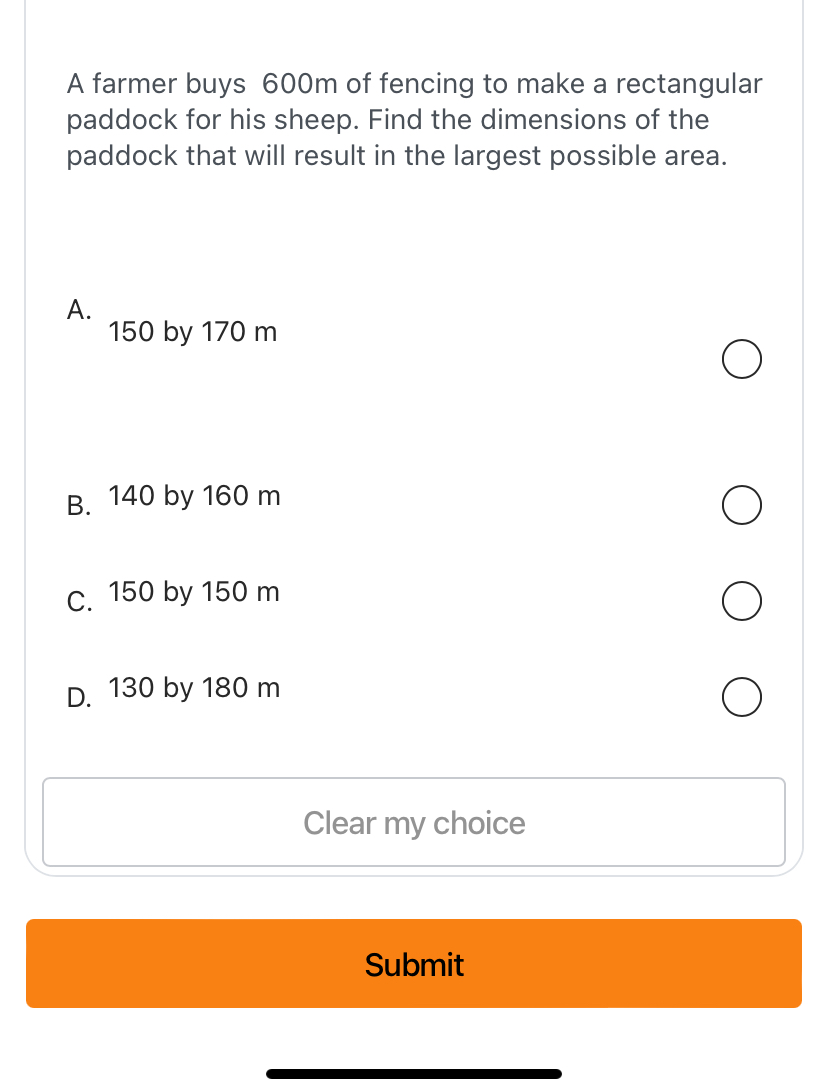Screen dimensions: 828x1082
Task: Tap the "140 by 160 m" answer text
Action: [194, 496]
